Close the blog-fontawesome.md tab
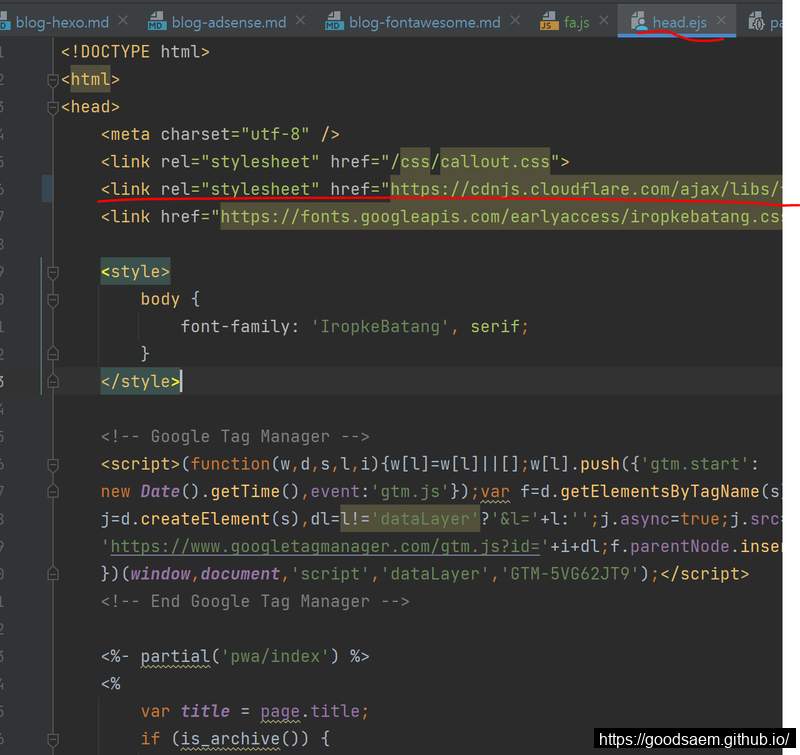This screenshot has height=755, width=800. pos(515,21)
